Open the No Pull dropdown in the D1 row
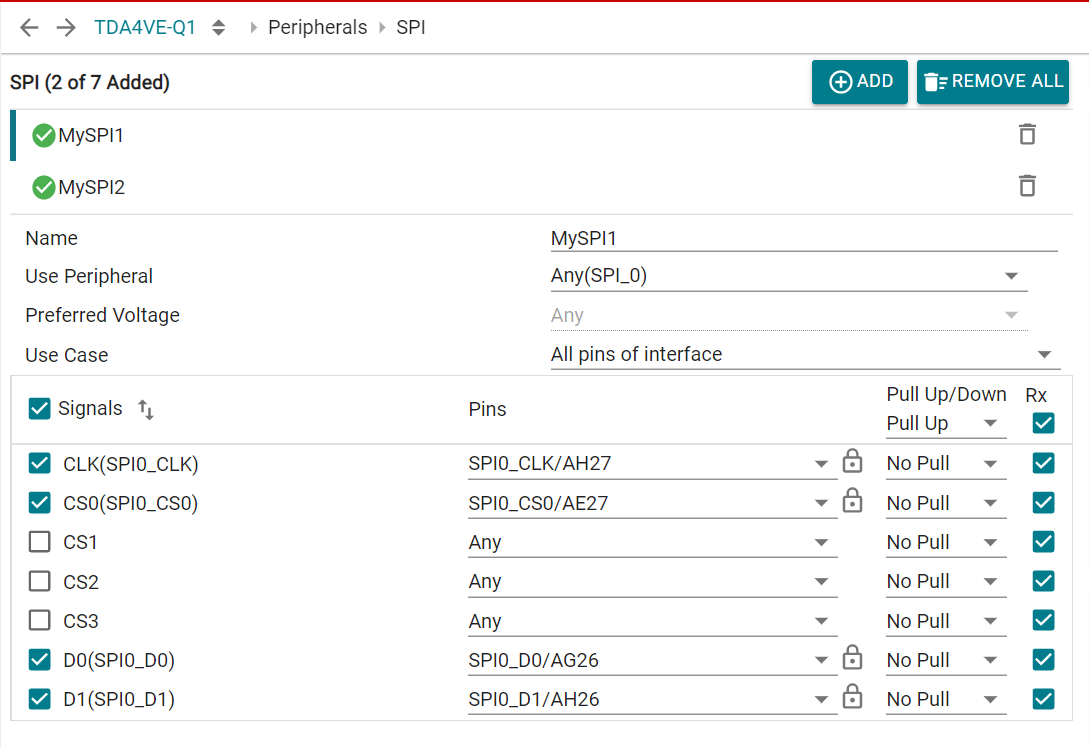 point(946,699)
